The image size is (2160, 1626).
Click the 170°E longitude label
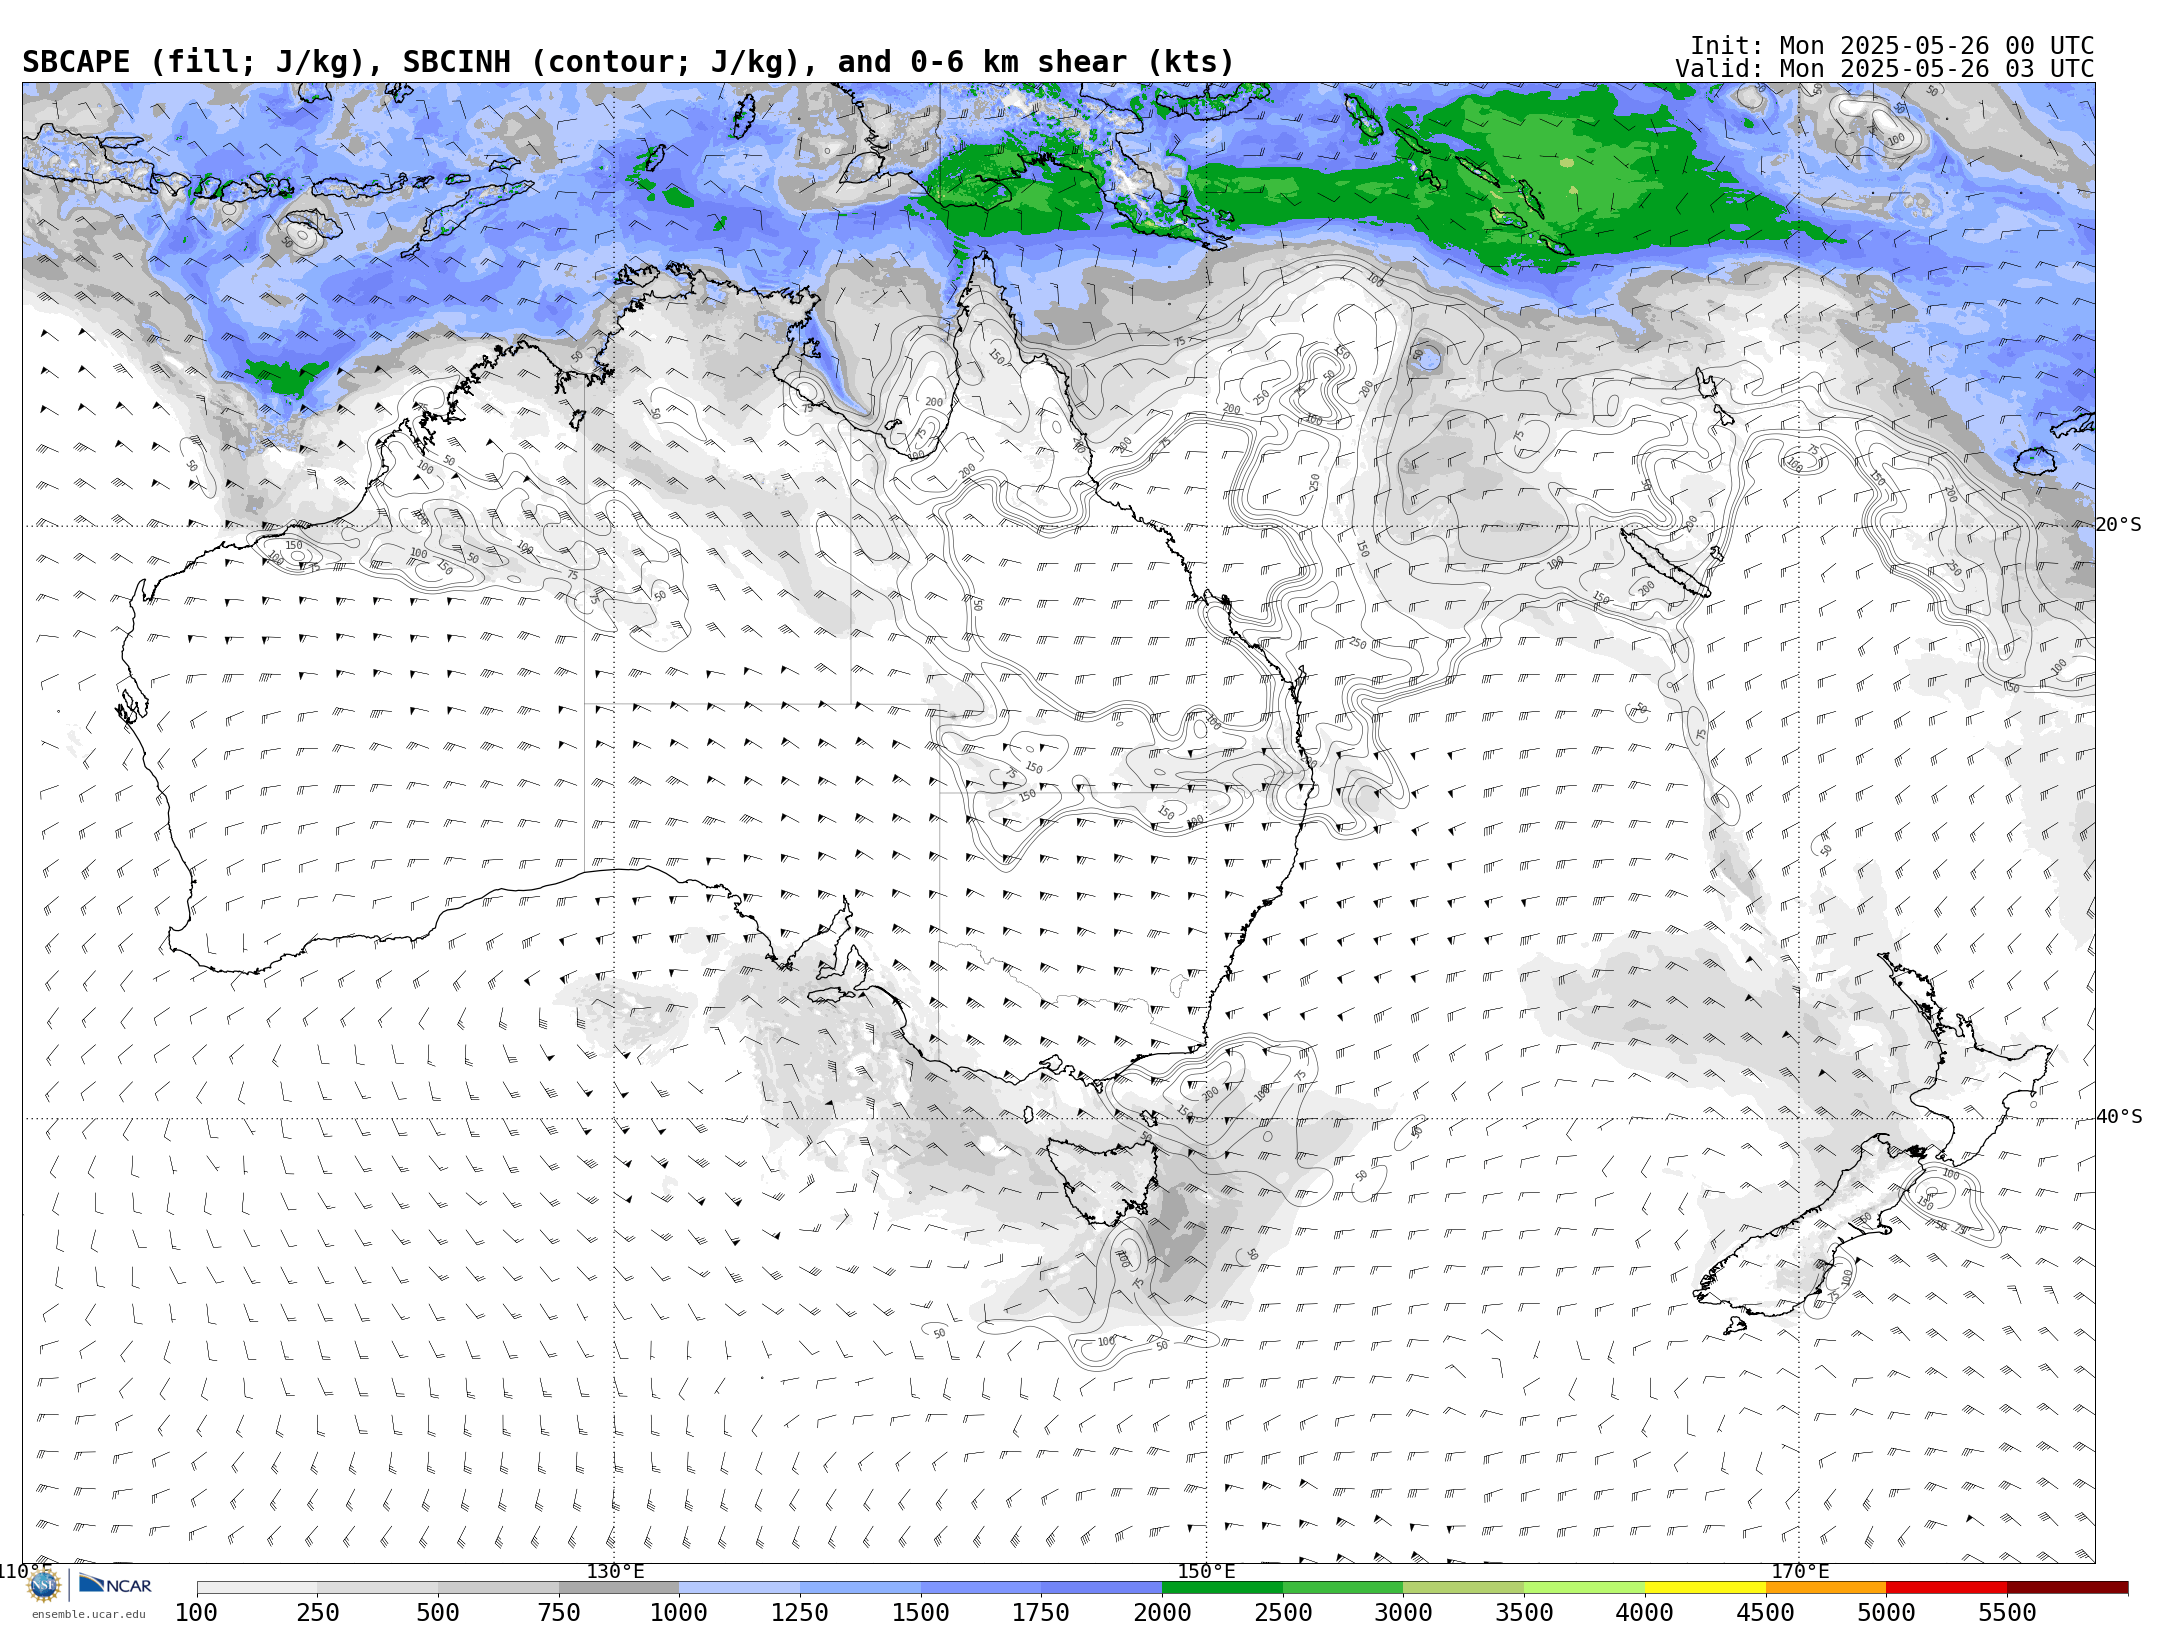[1800, 1571]
